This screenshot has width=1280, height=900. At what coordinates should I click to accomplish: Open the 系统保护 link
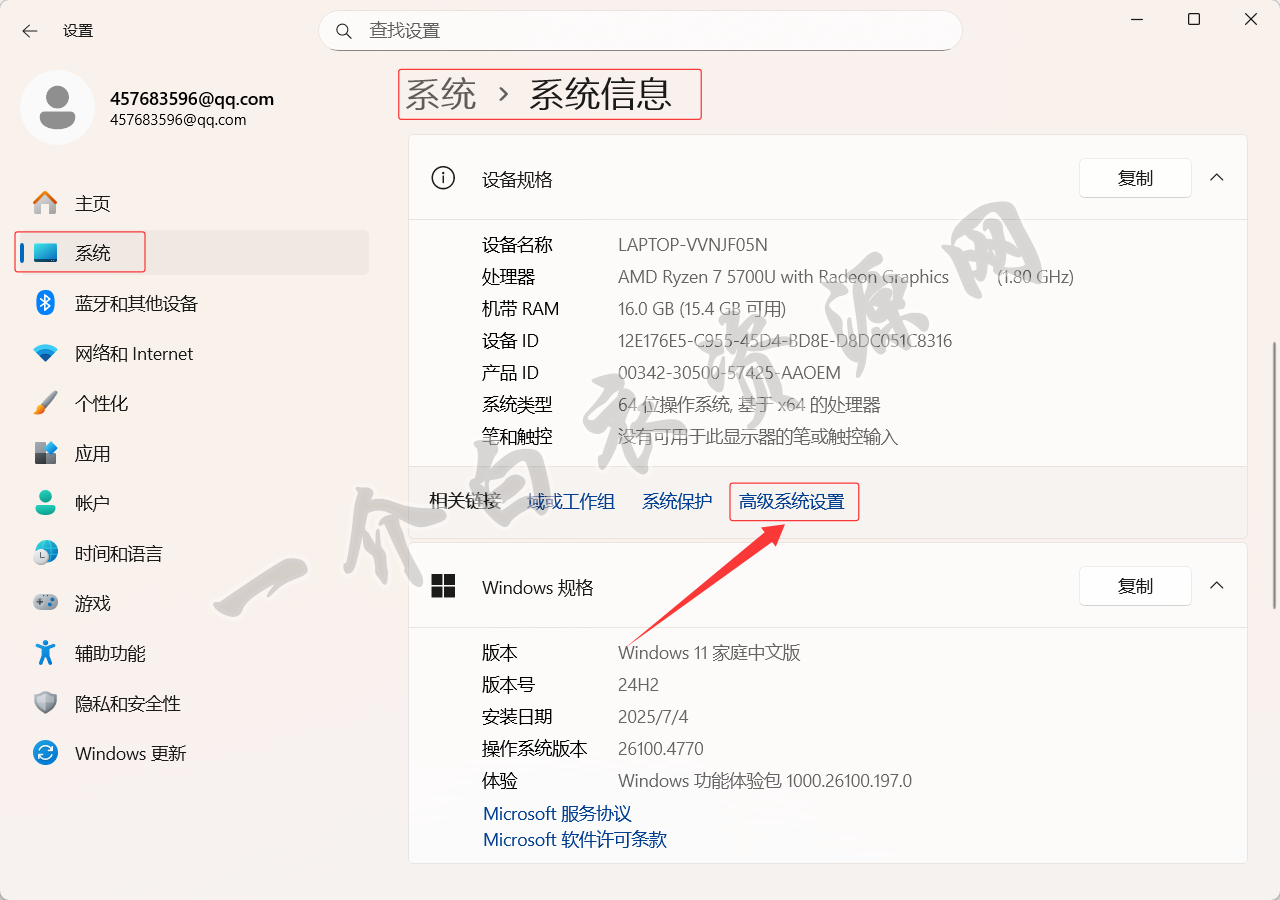tap(677, 502)
